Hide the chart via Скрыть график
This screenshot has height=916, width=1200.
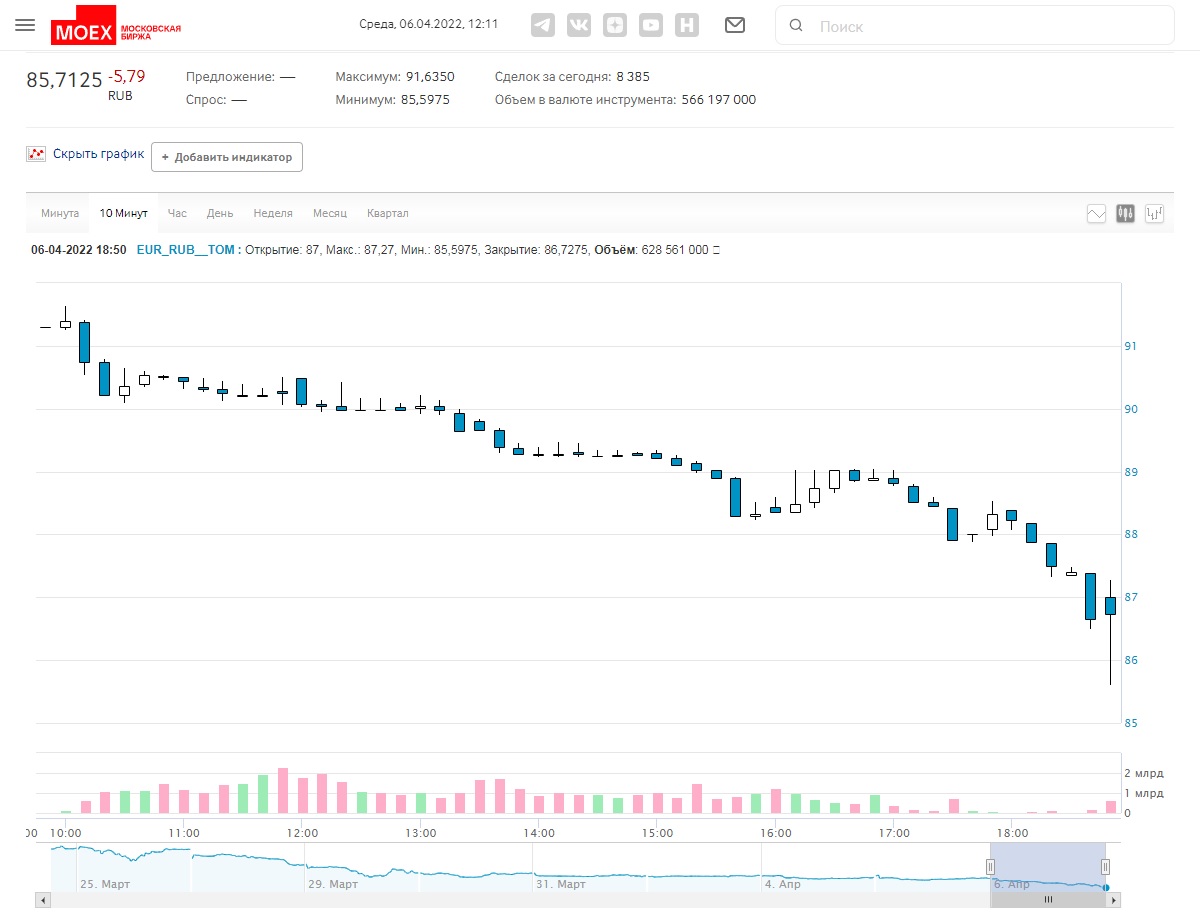98,154
